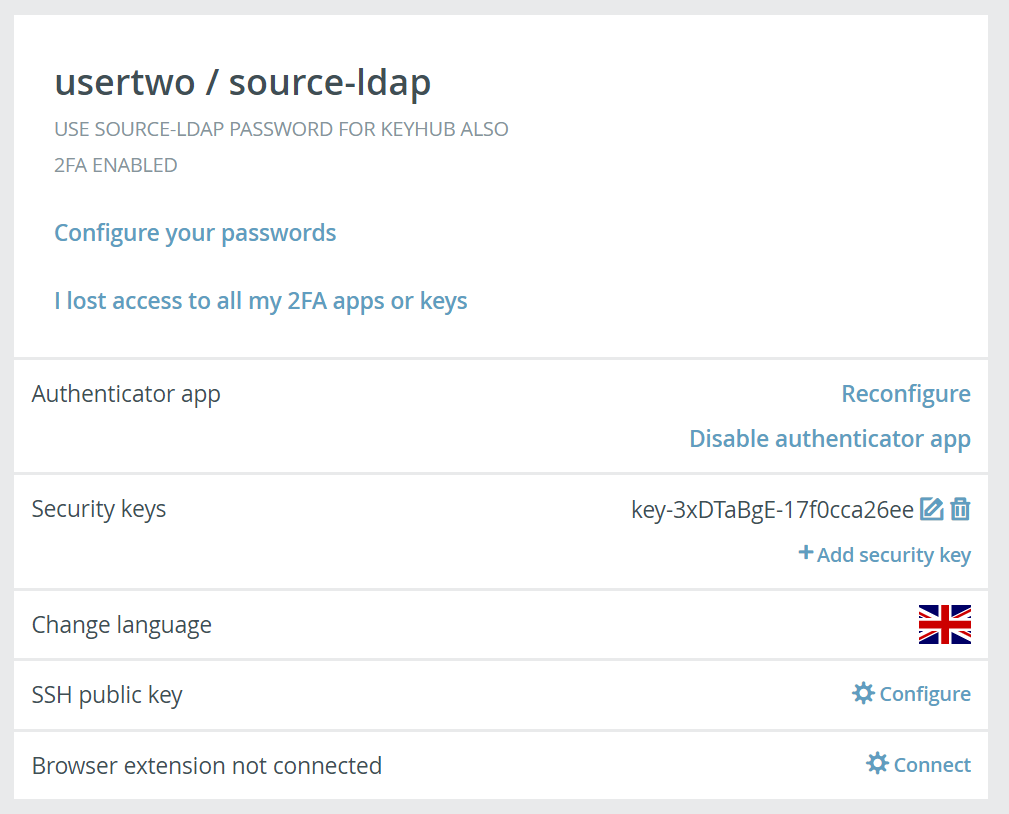Image resolution: width=1009 pixels, height=814 pixels.
Task: Click I lost access to all my 2FA apps
Action: pos(261,301)
